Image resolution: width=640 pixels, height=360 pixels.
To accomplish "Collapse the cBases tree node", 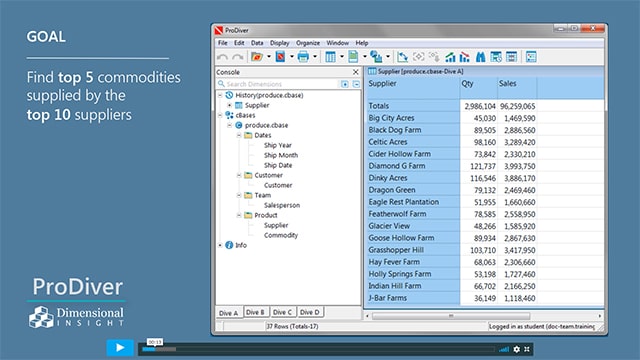I will pos(220,115).
